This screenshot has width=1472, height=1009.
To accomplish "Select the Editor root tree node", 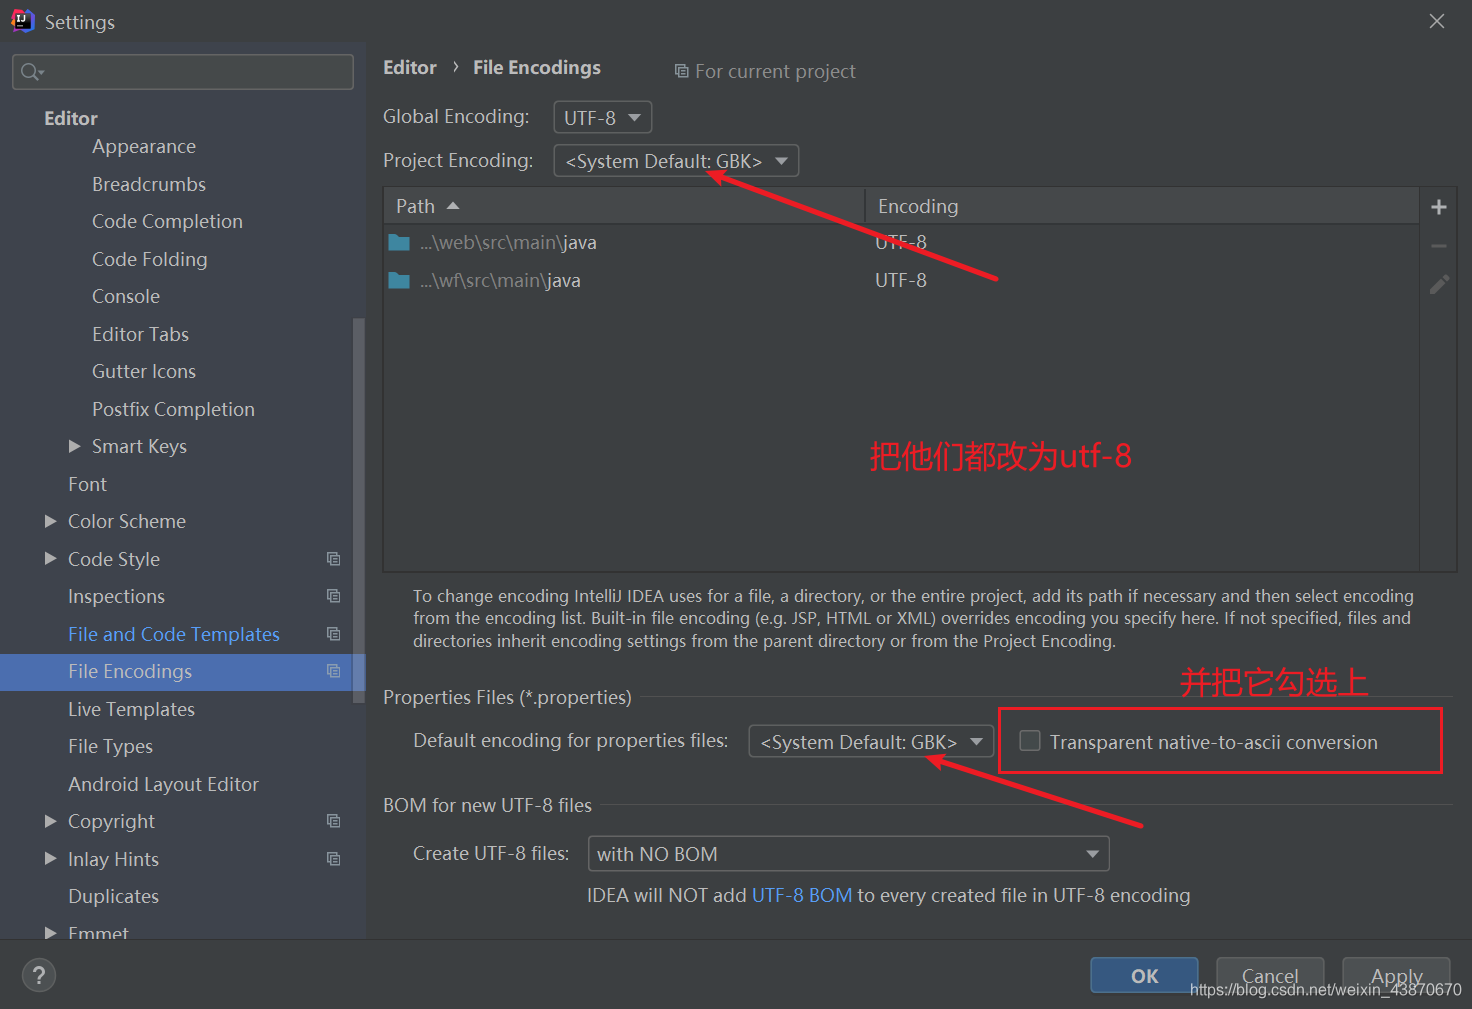I will click(71, 118).
